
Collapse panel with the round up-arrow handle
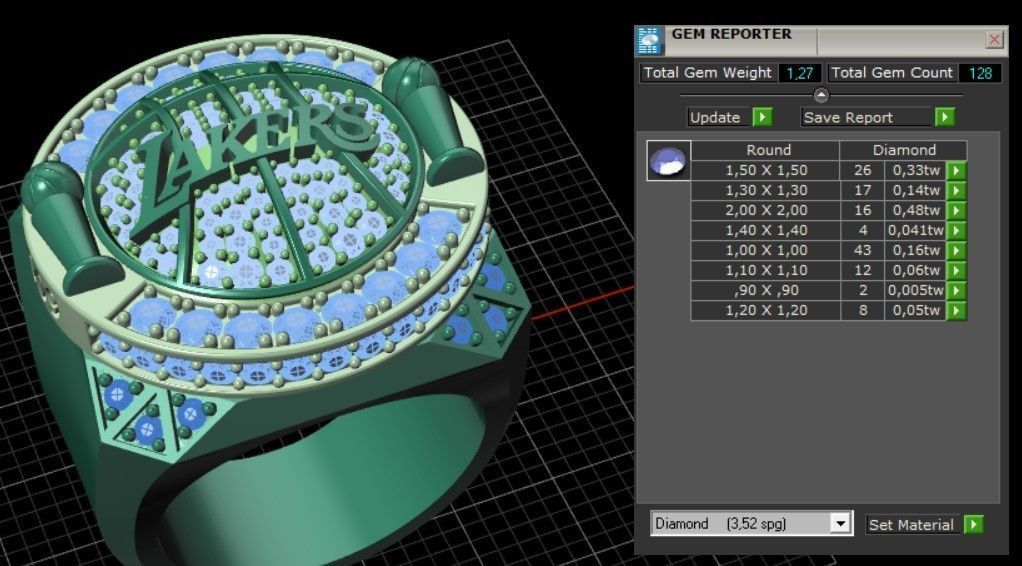[x=821, y=95]
